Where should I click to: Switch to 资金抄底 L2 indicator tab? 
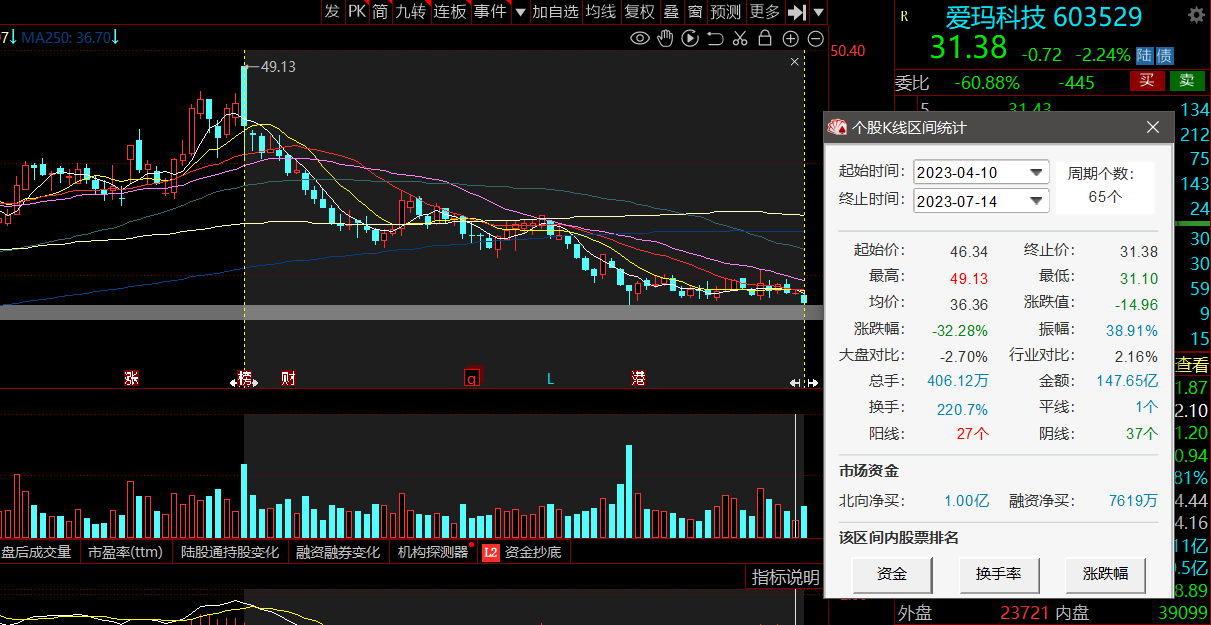pos(522,551)
